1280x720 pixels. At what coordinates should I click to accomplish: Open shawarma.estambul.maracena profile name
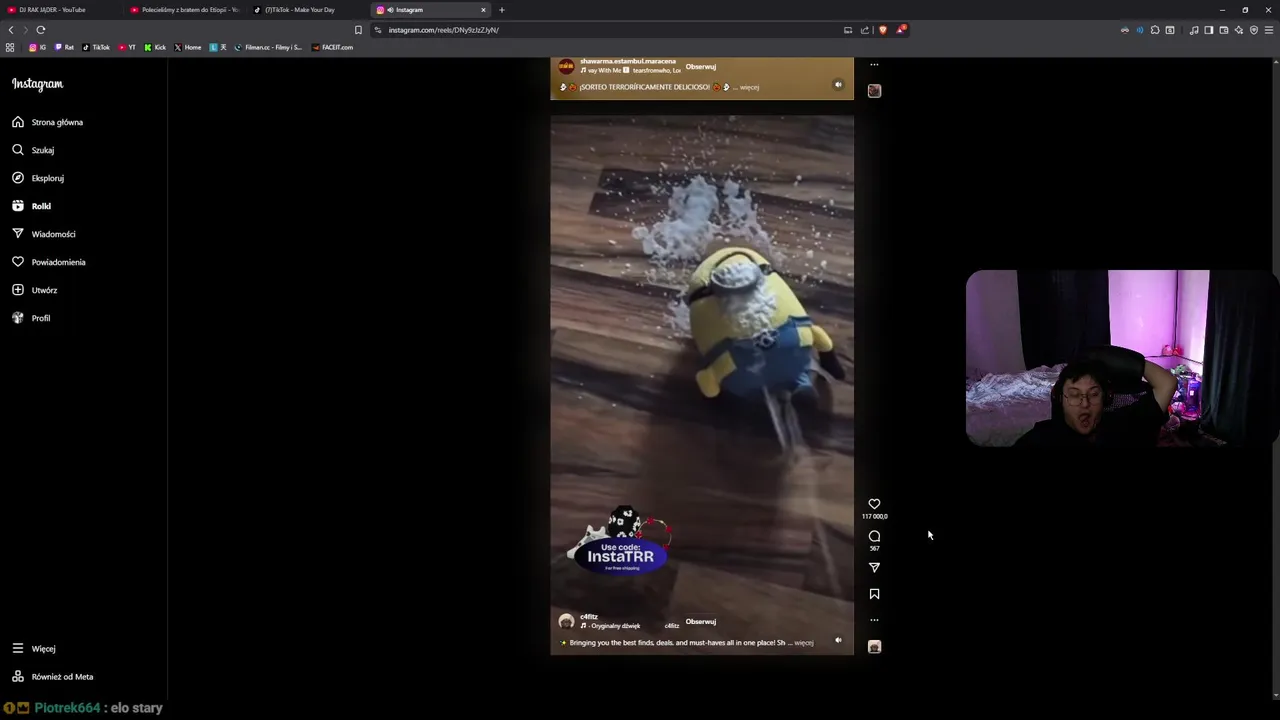tap(628, 62)
